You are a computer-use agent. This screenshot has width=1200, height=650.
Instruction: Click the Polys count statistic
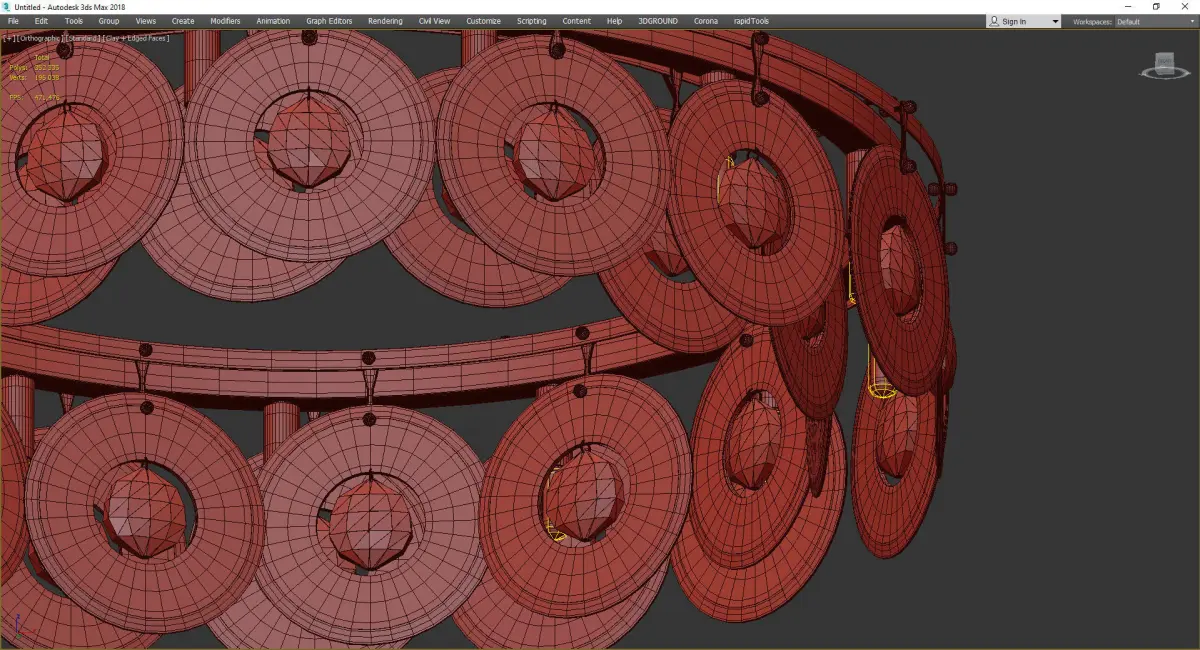coord(33,68)
